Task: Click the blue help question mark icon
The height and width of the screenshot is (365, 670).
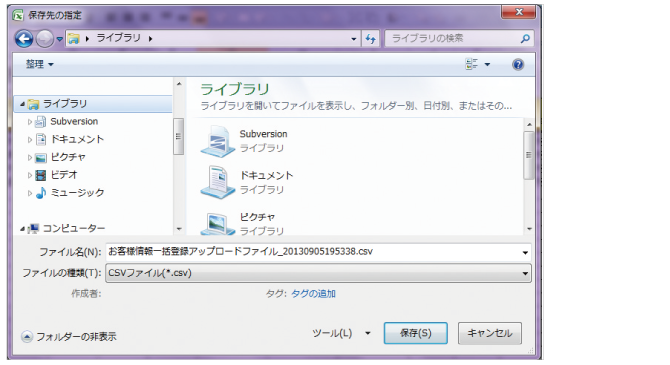Action: point(518,65)
